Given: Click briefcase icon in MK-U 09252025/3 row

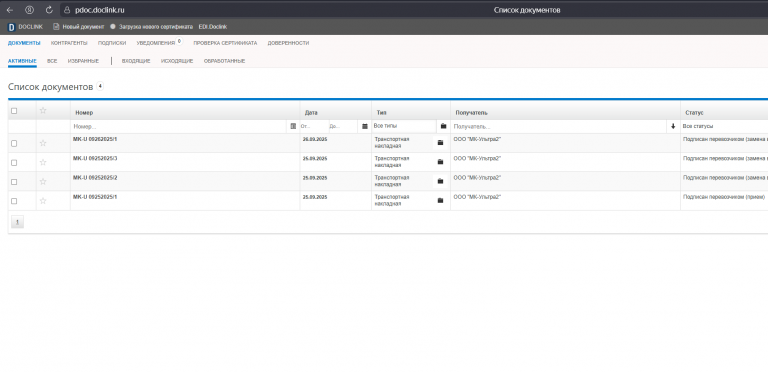Looking at the screenshot, I should [x=440, y=162].
